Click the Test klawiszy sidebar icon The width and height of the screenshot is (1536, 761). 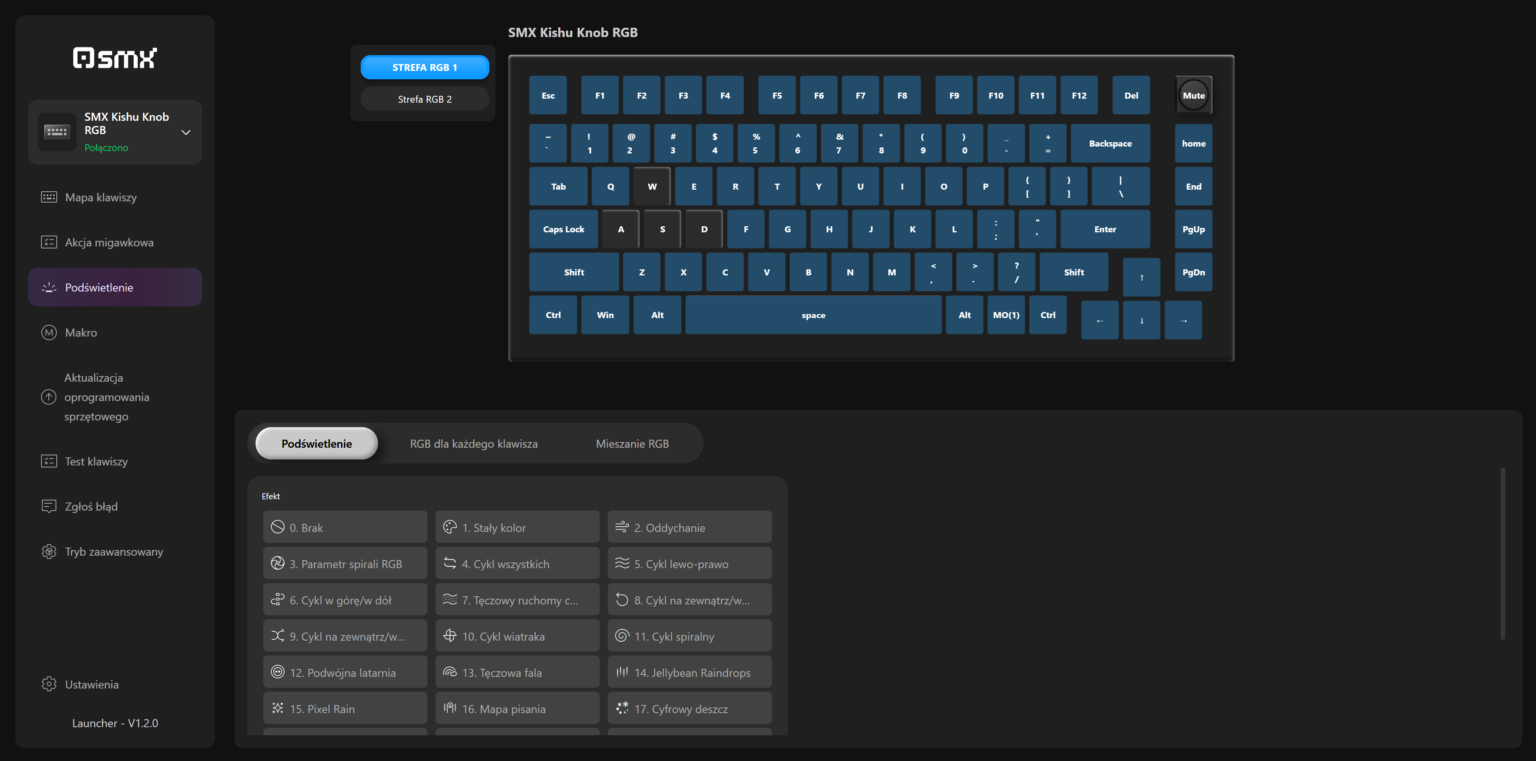pos(49,461)
